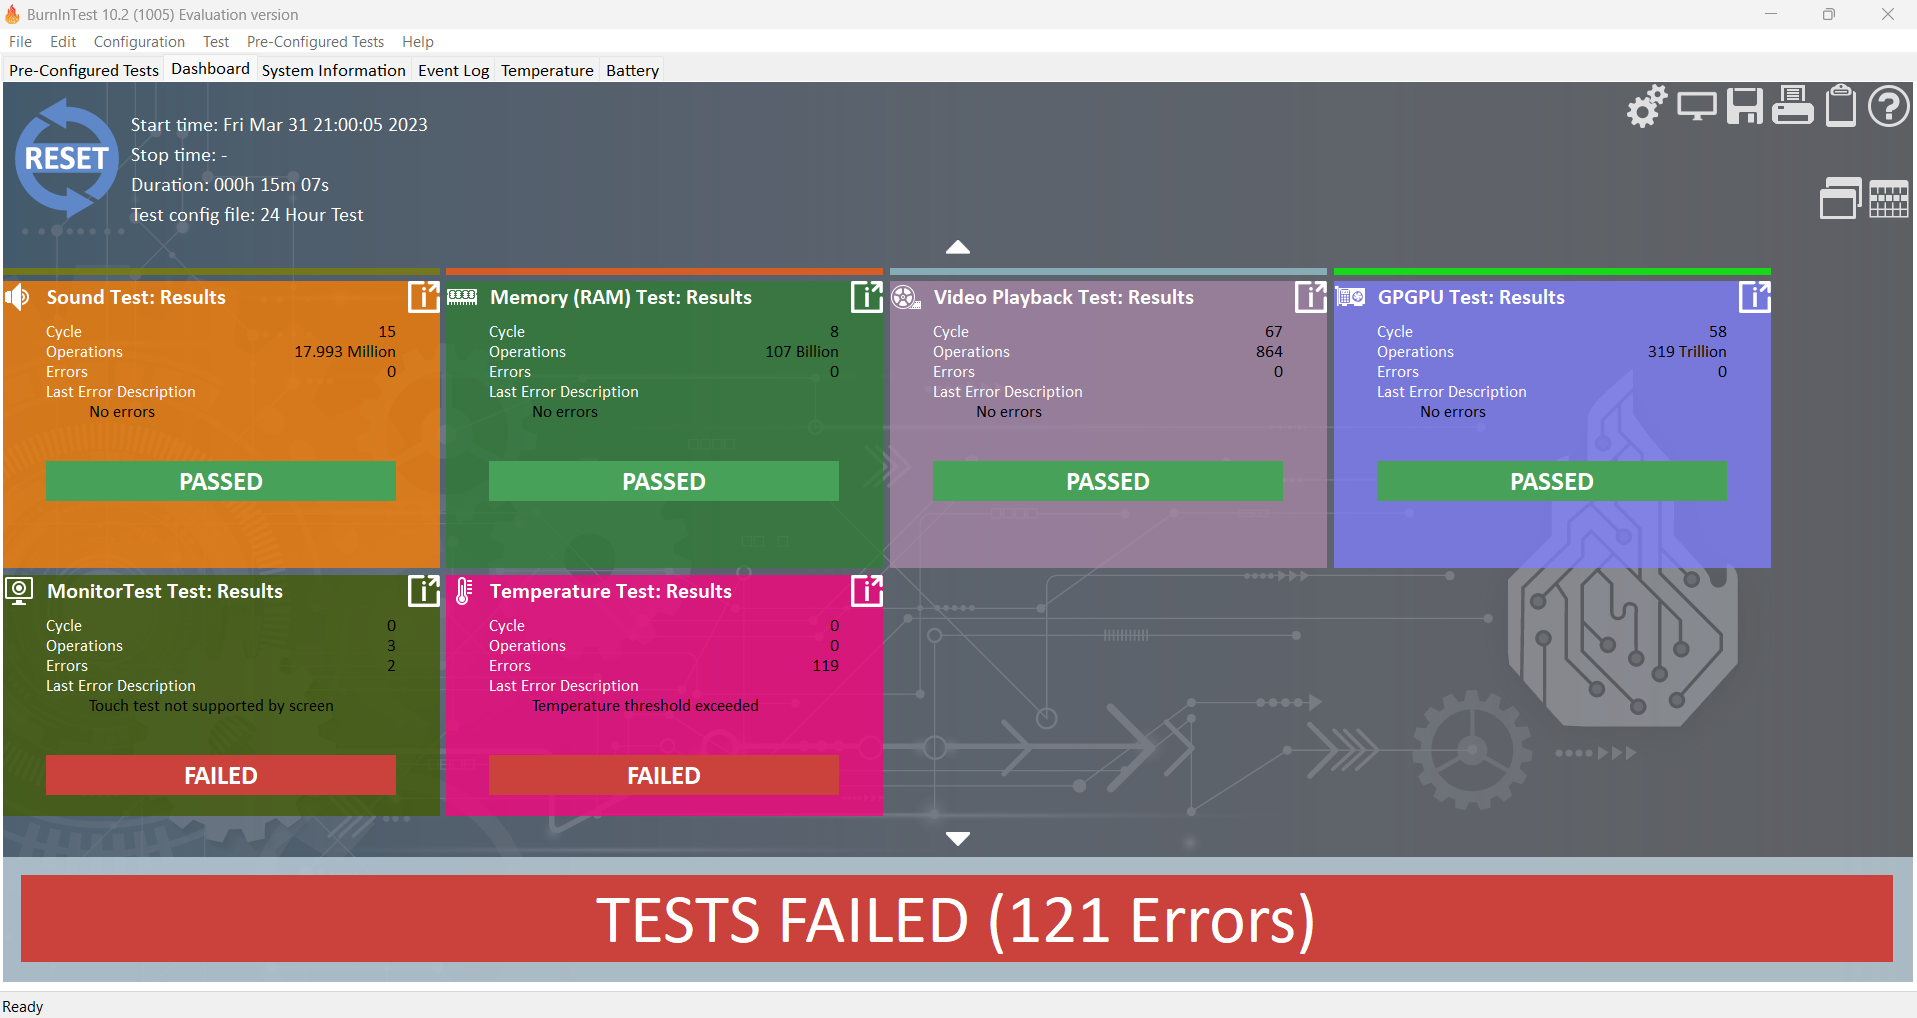
Task: Click the monitor icon on the MonitorTest card
Action: tap(20, 591)
